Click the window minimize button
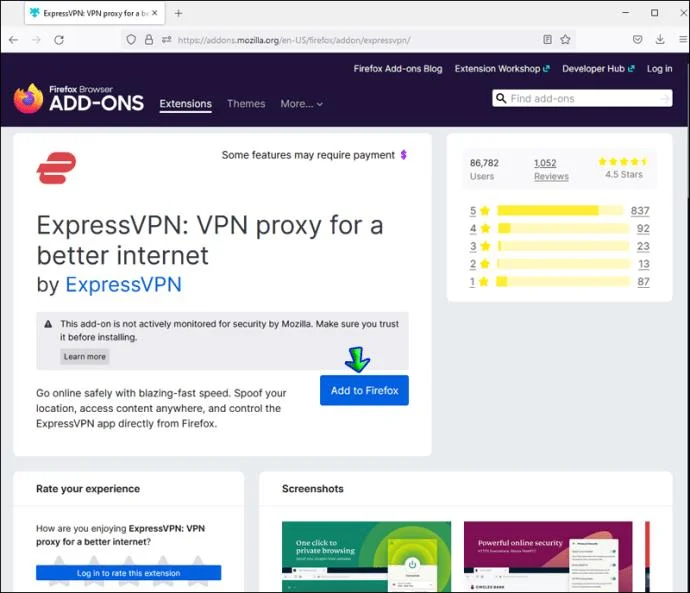Screen dimensions: 690x593 click(x=626, y=13)
